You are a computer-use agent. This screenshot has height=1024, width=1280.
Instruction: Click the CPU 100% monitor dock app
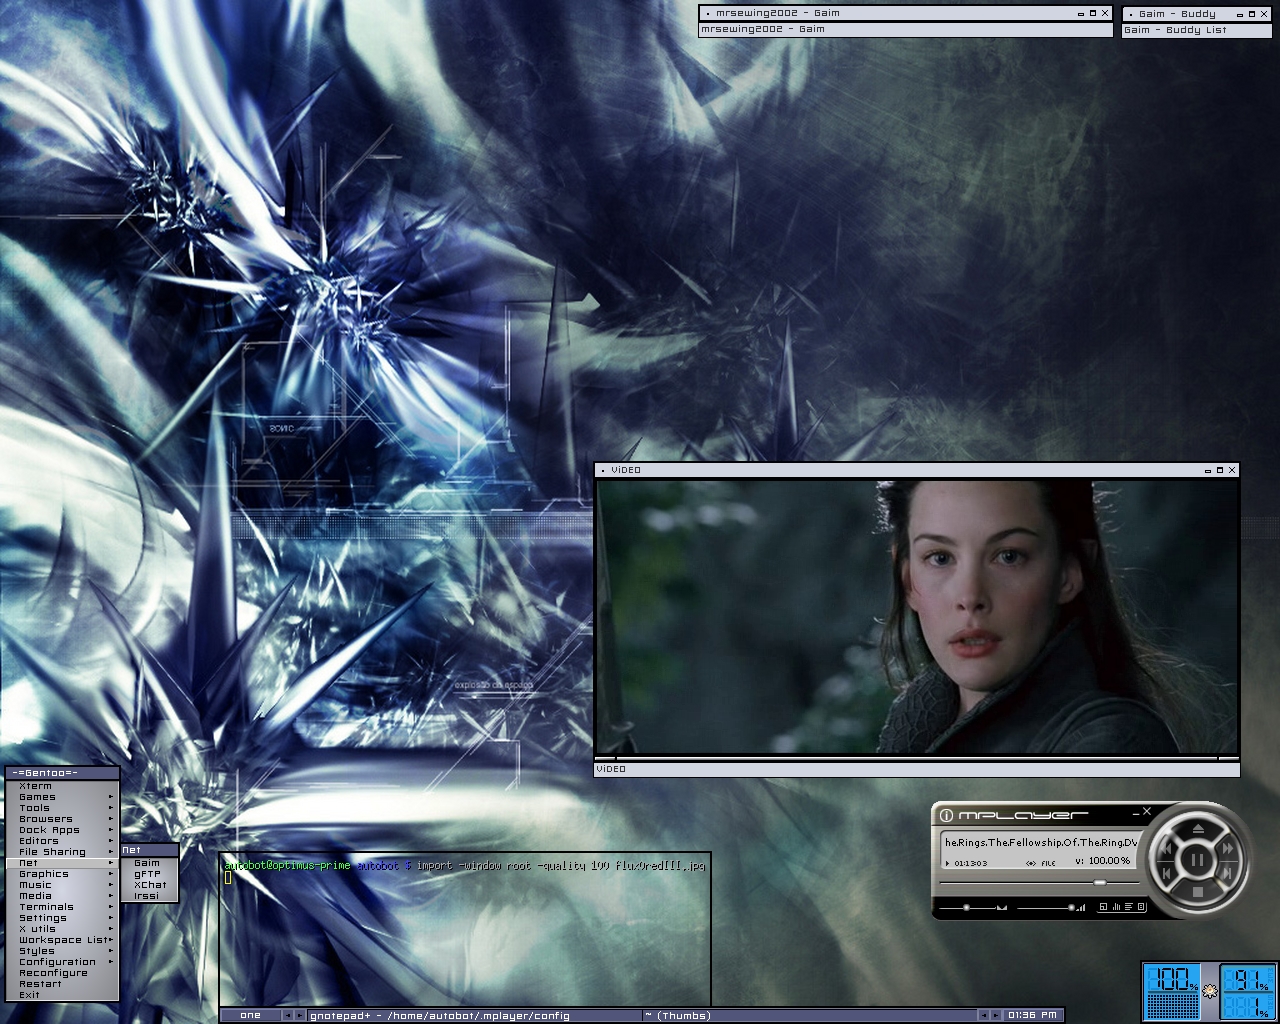[x=1171, y=991]
